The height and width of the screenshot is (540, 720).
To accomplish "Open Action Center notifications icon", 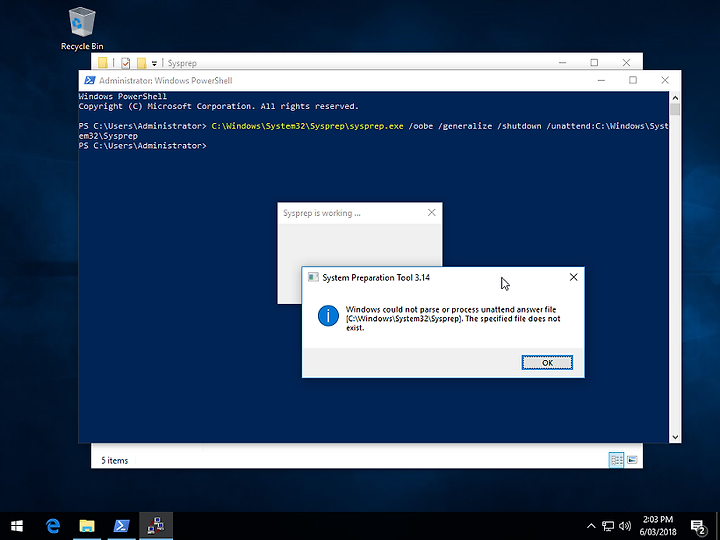I will [x=698, y=527].
